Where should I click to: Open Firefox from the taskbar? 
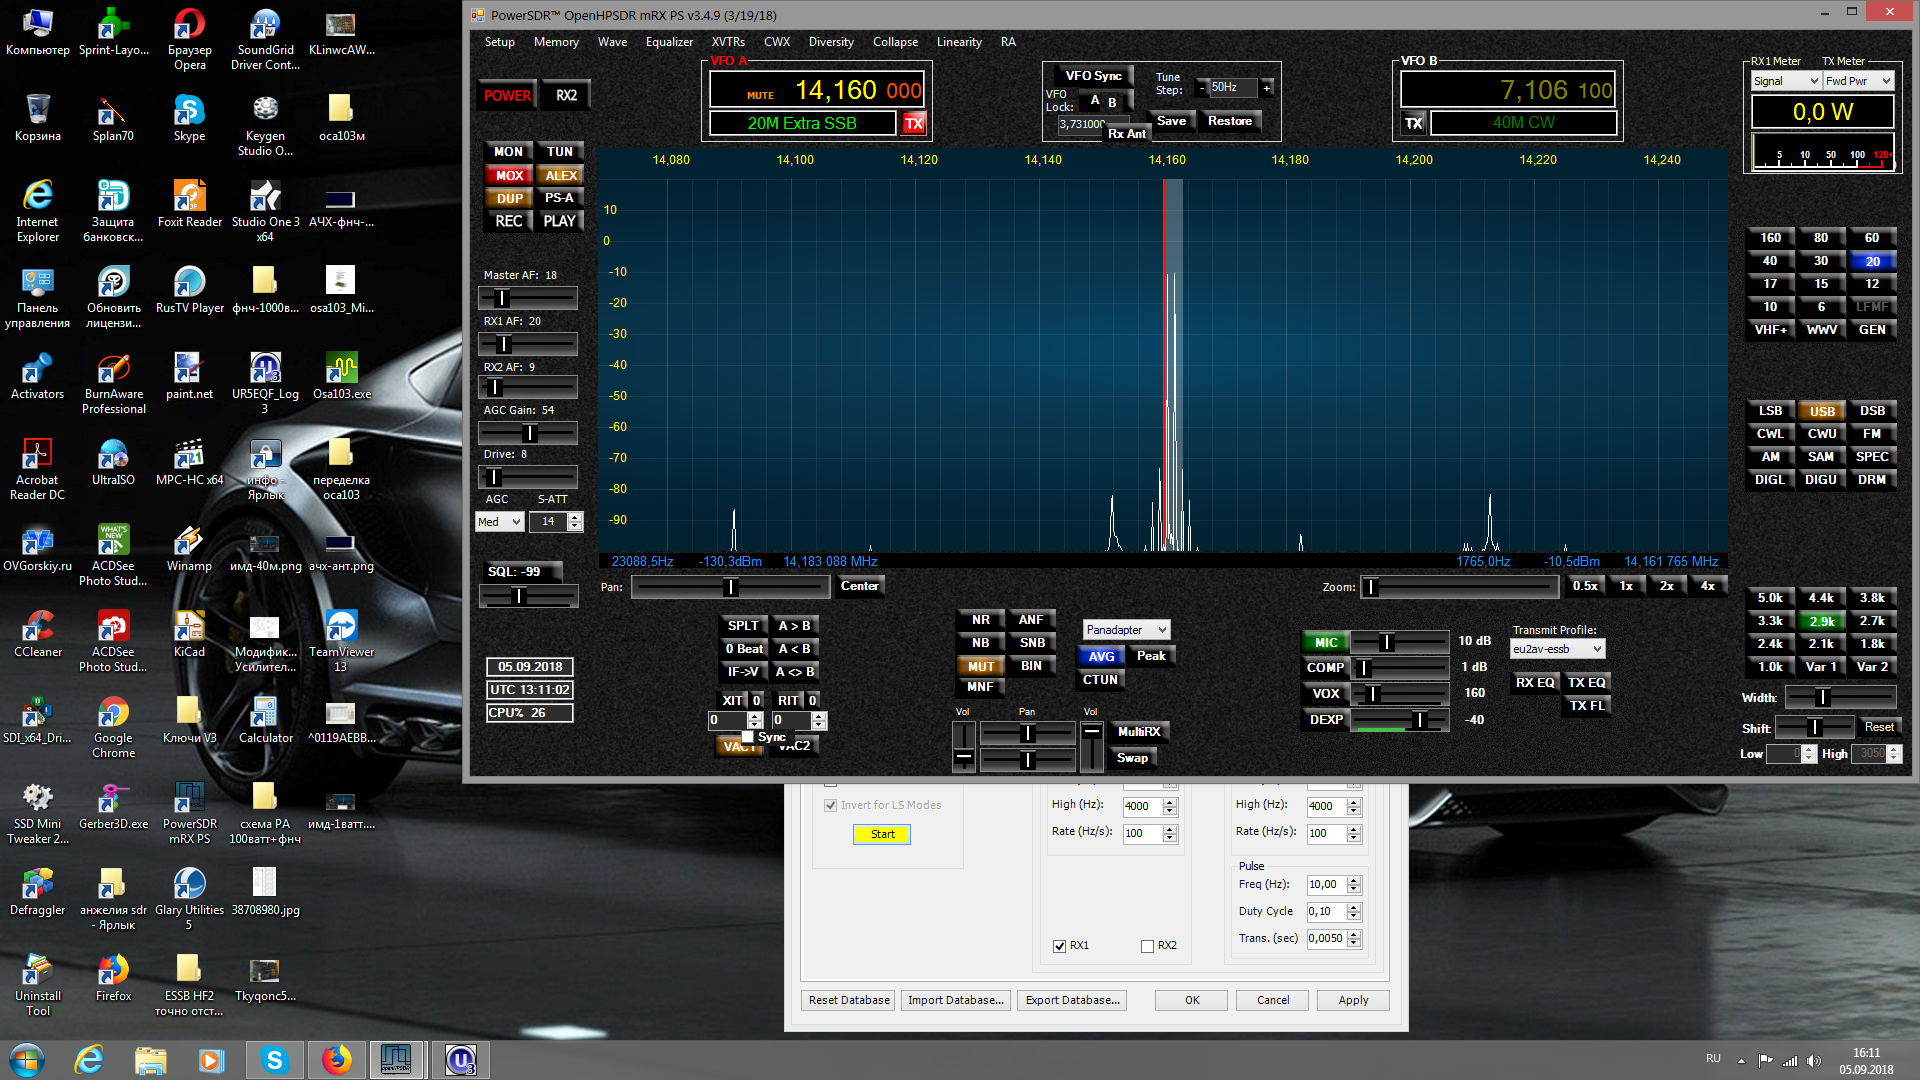(337, 1059)
